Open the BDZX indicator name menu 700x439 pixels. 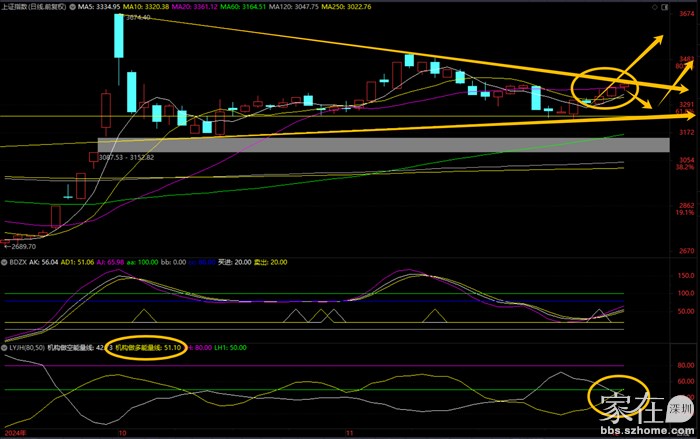17,261
